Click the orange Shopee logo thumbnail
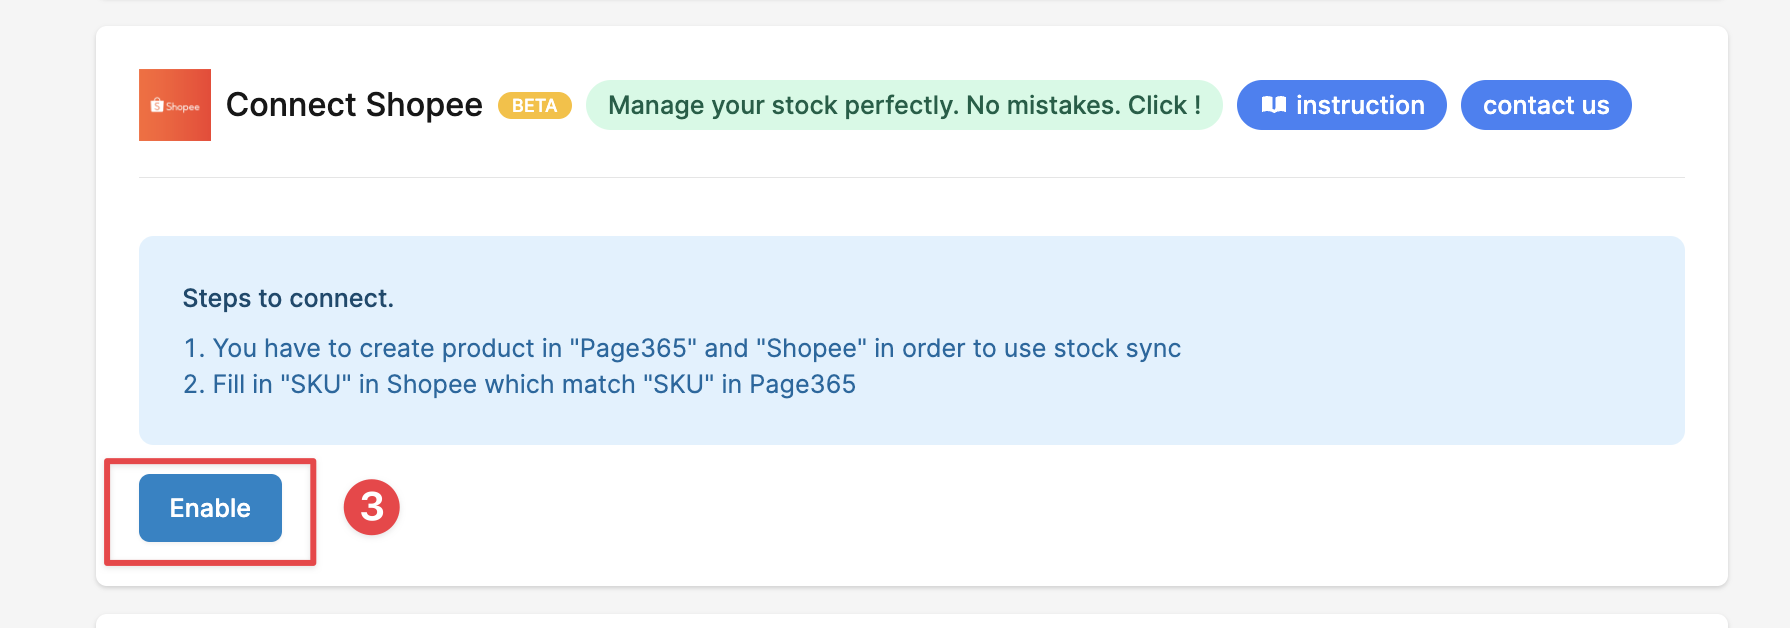This screenshot has height=628, width=1790. 175,105
